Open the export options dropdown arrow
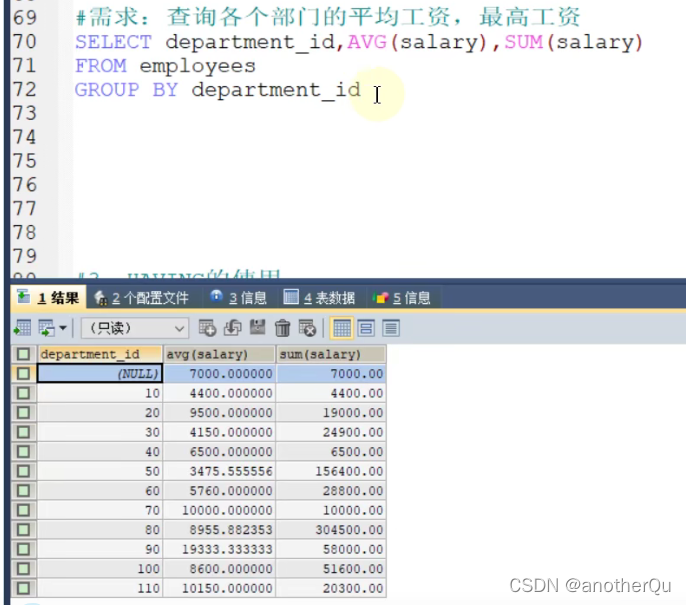This screenshot has width=686, height=605. point(63,328)
